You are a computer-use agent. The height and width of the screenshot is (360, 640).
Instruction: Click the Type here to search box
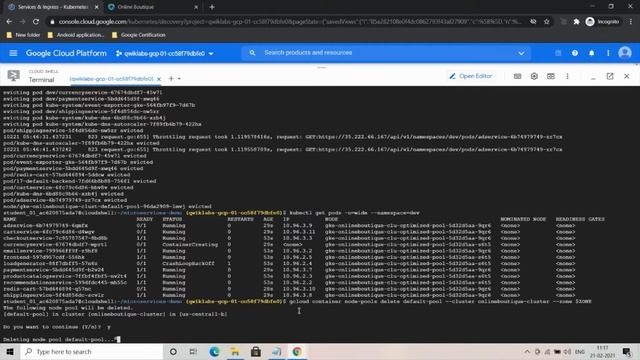[92, 352]
